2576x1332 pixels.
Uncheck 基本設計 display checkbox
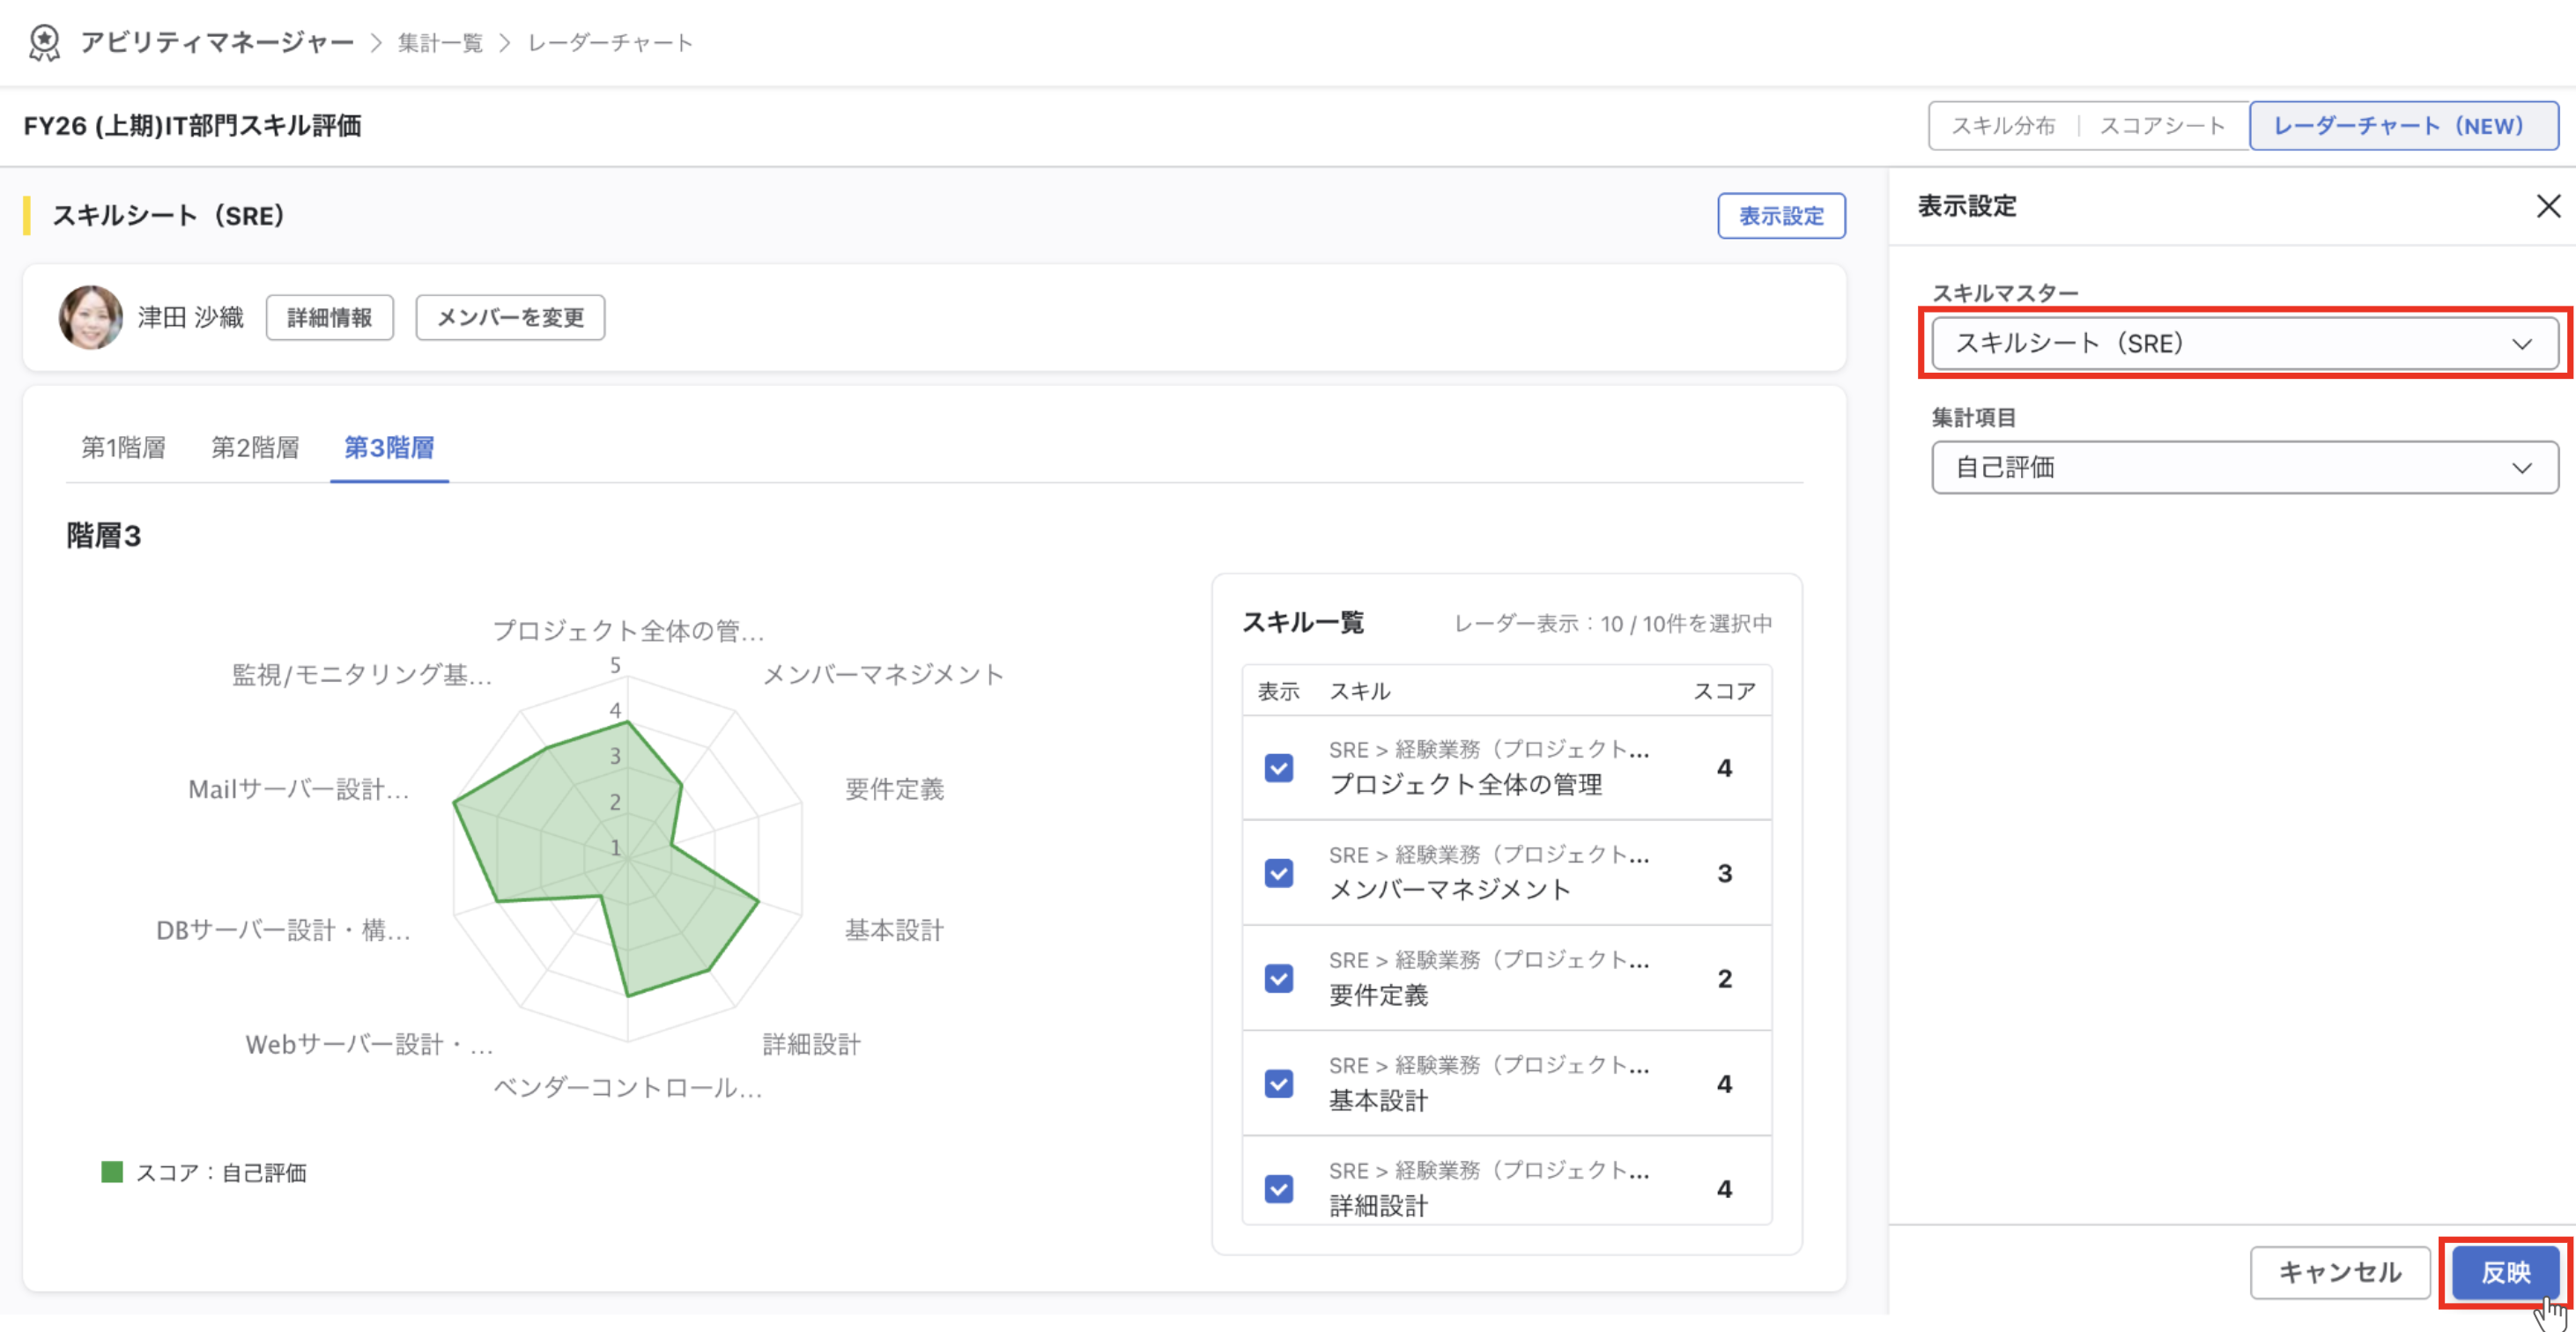click(1278, 1084)
